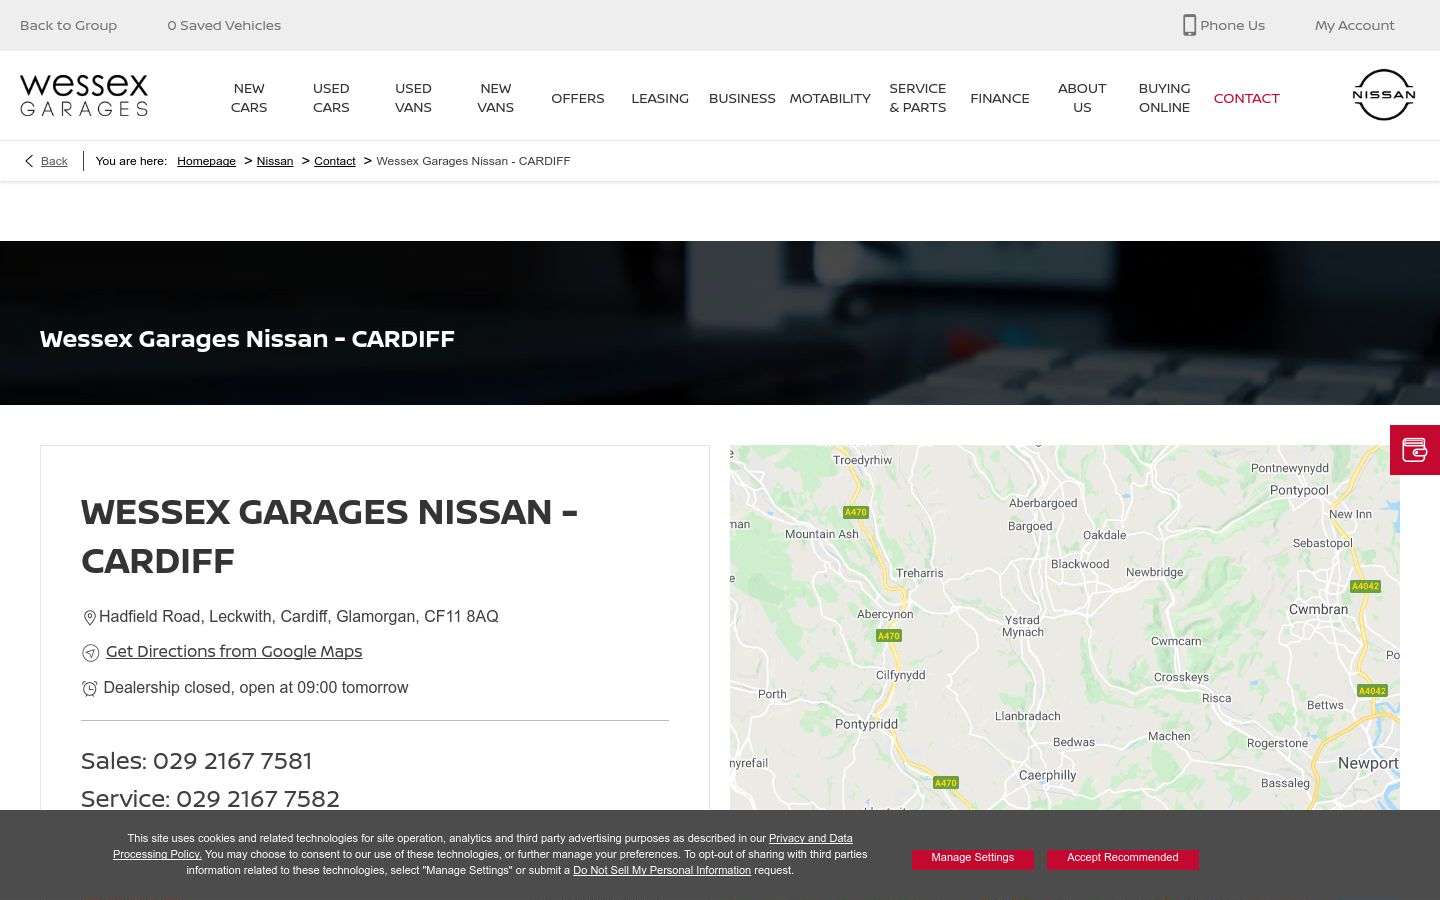This screenshot has height=900, width=1440.
Task: Click the A4042 road marker near Cwmbran on map
Action: (1365, 586)
